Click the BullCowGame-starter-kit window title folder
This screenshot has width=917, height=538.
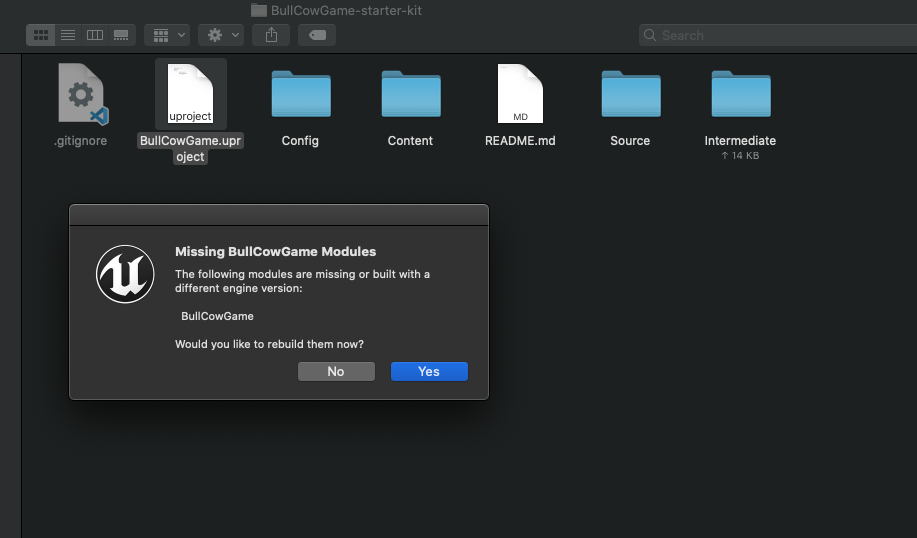tap(260, 10)
